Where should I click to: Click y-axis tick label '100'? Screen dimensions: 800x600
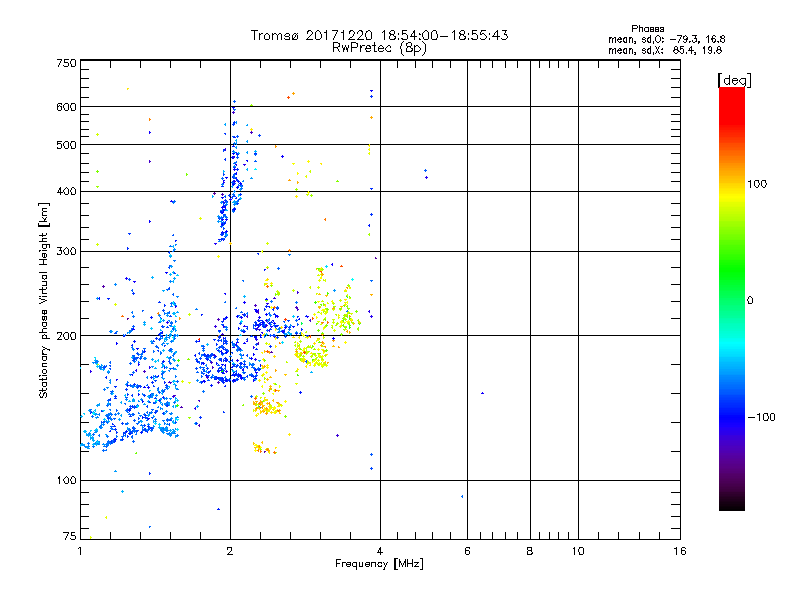[x=66, y=481]
